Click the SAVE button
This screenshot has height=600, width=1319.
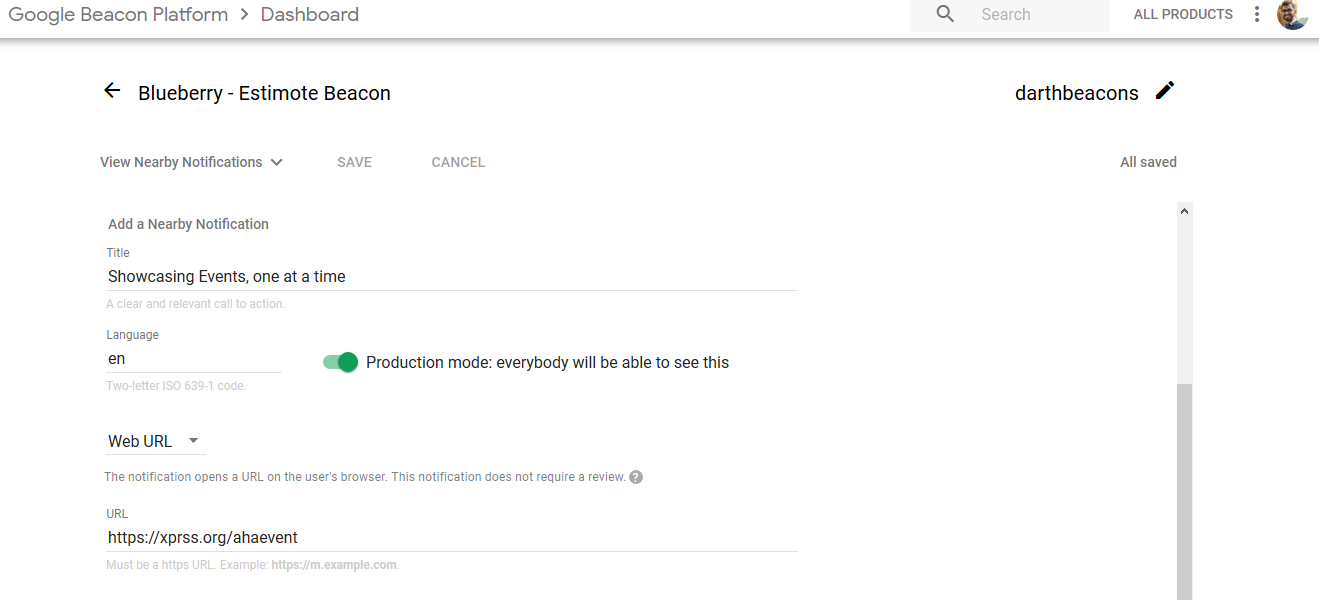point(354,162)
